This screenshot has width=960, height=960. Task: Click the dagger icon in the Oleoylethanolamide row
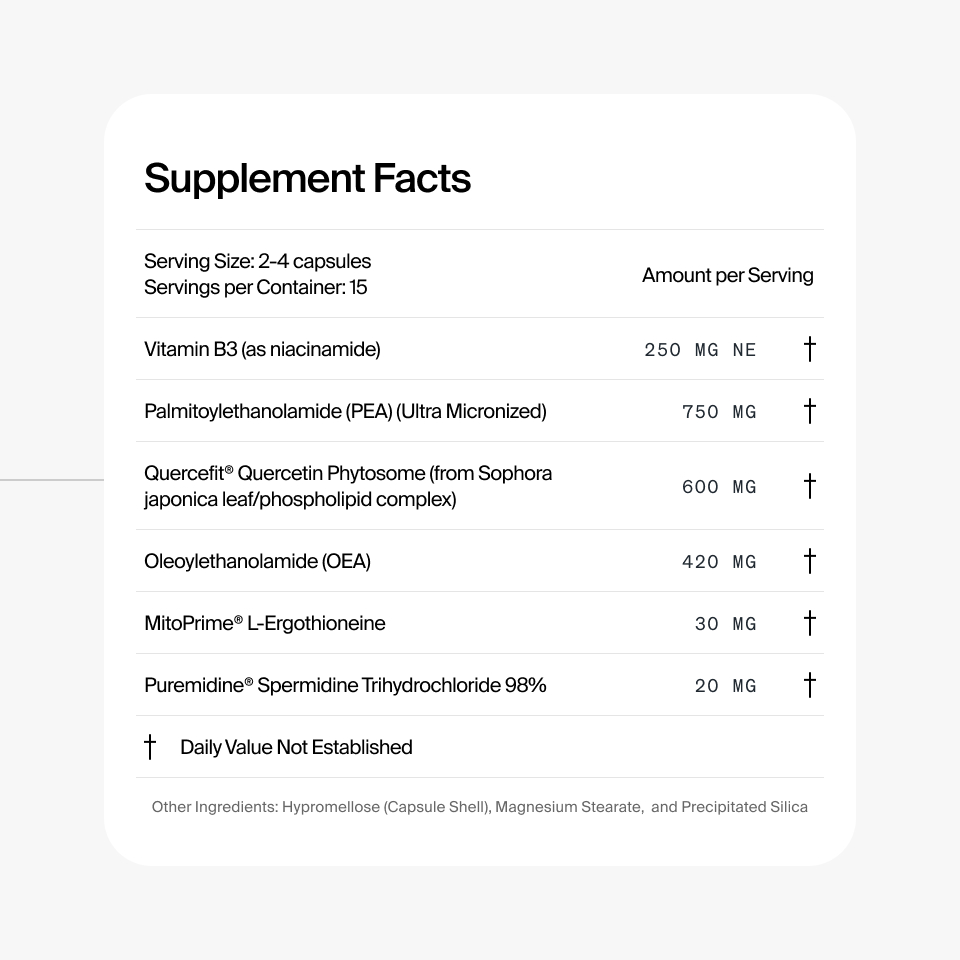tap(809, 561)
